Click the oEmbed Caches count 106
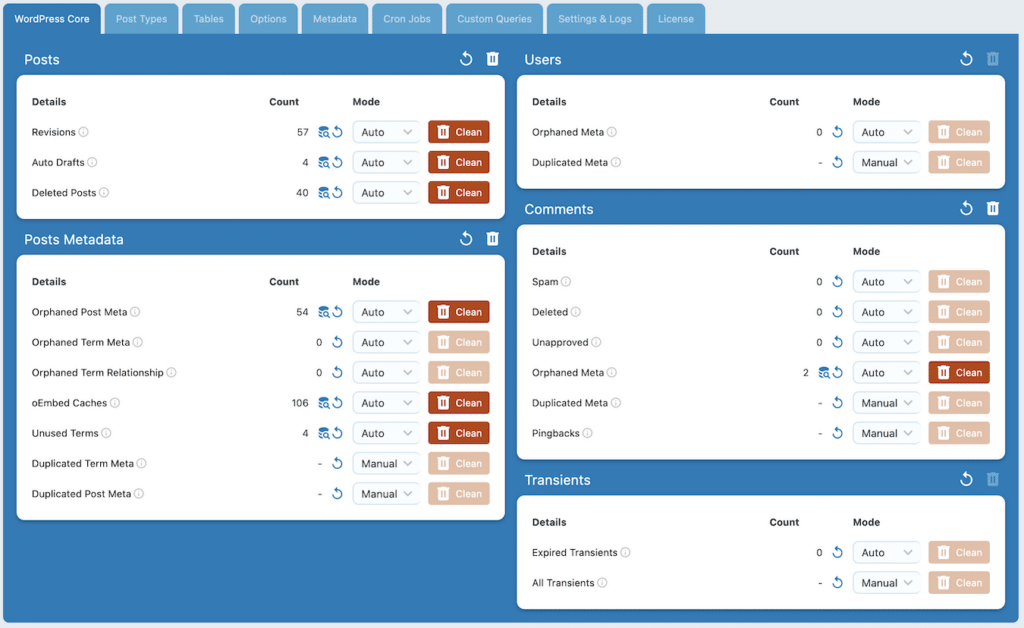1024x628 pixels. [300, 403]
